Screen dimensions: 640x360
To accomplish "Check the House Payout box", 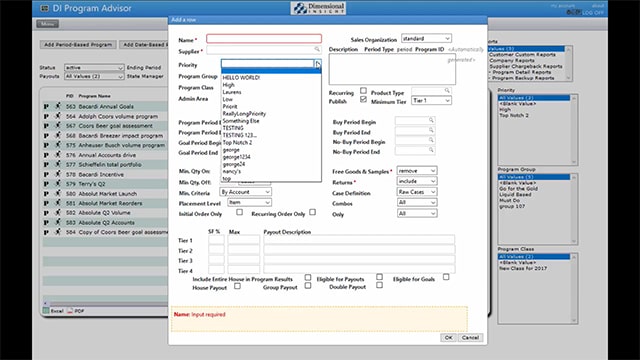I will point(237,286).
